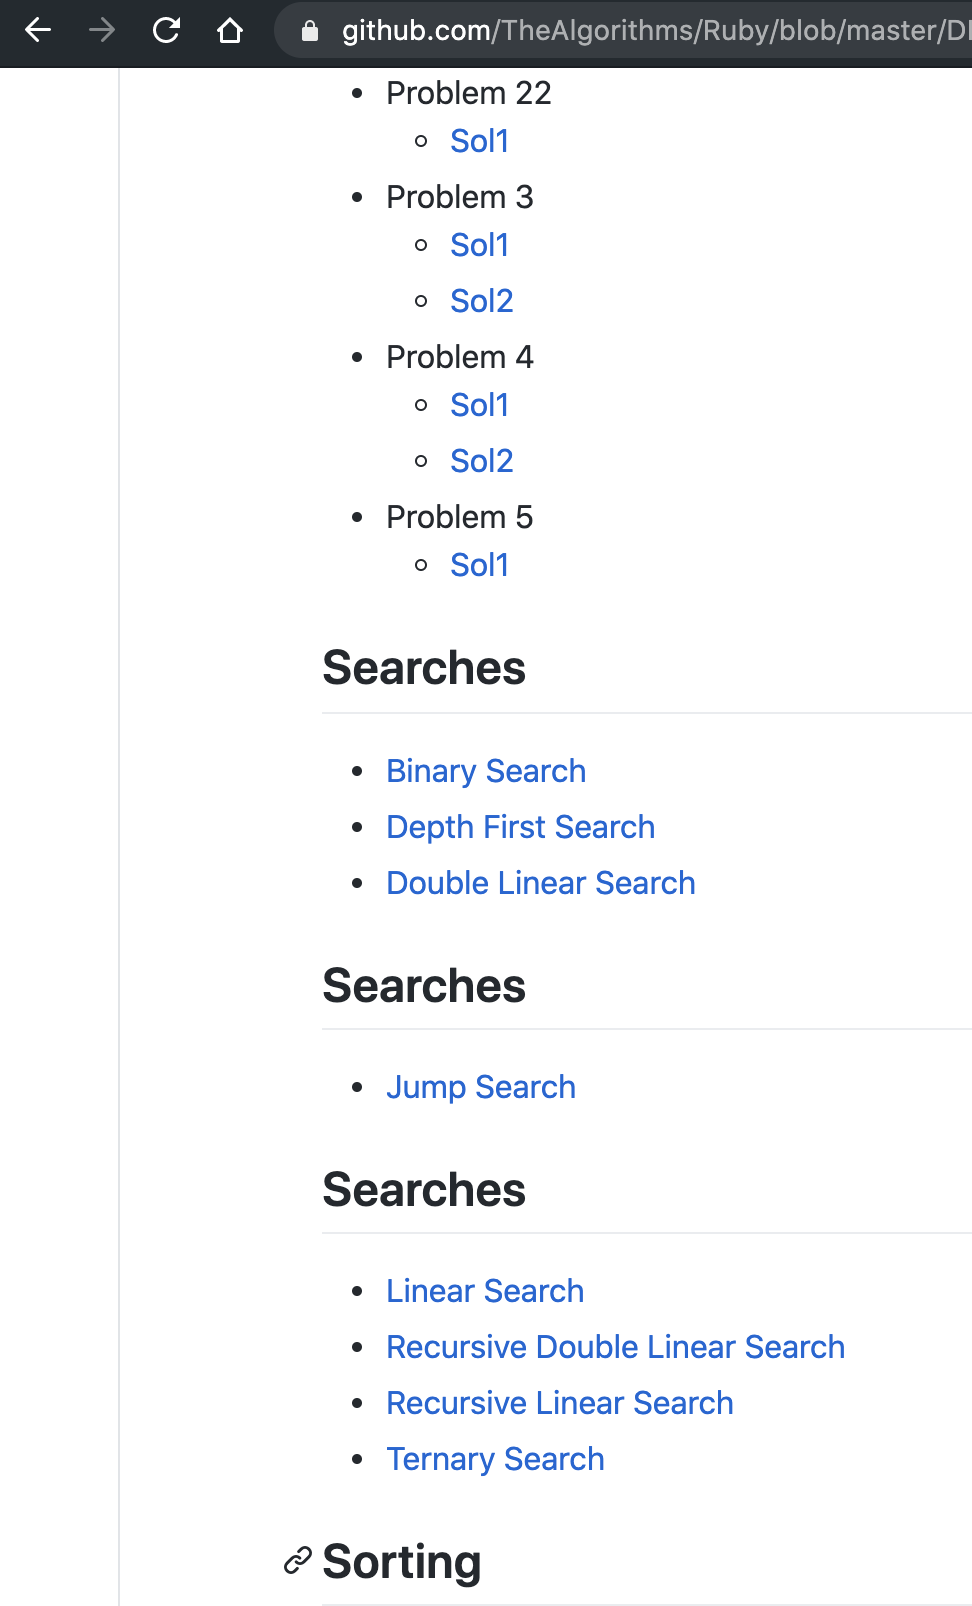Image resolution: width=972 pixels, height=1606 pixels.
Task: Click the padlock security icon in address bar
Action: [310, 30]
